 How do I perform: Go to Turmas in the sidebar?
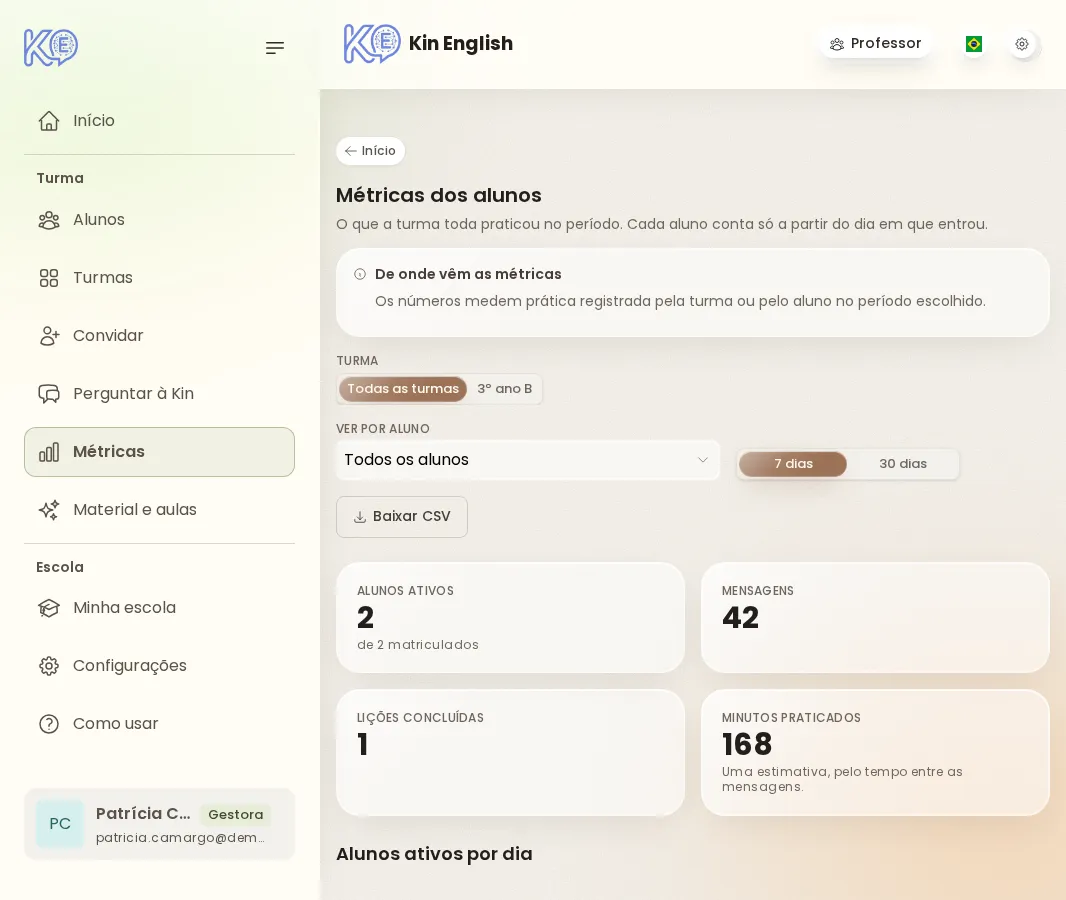click(160, 278)
